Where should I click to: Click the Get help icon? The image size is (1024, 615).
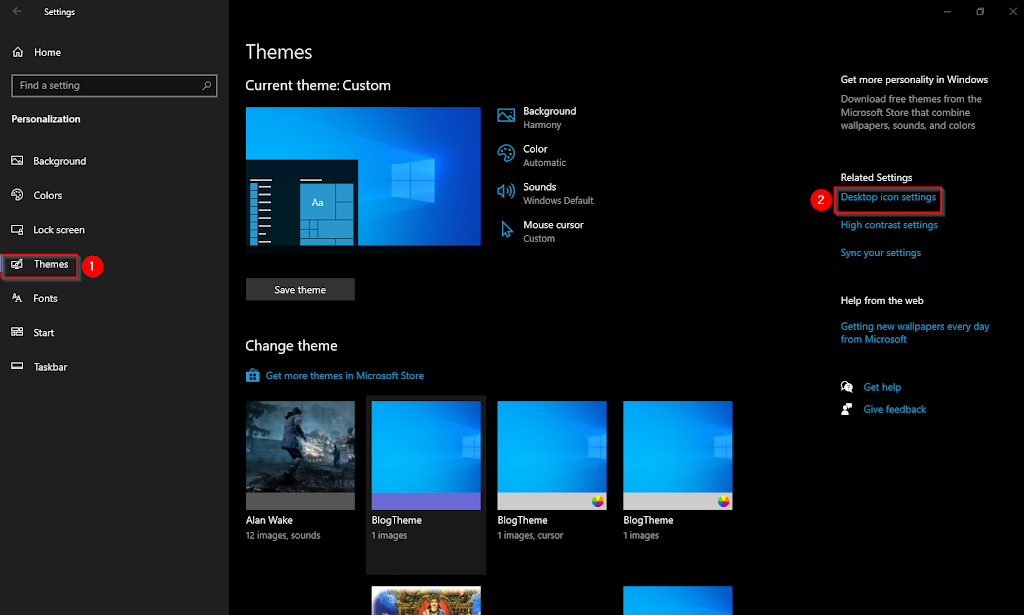pyautogui.click(x=845, y=387)
